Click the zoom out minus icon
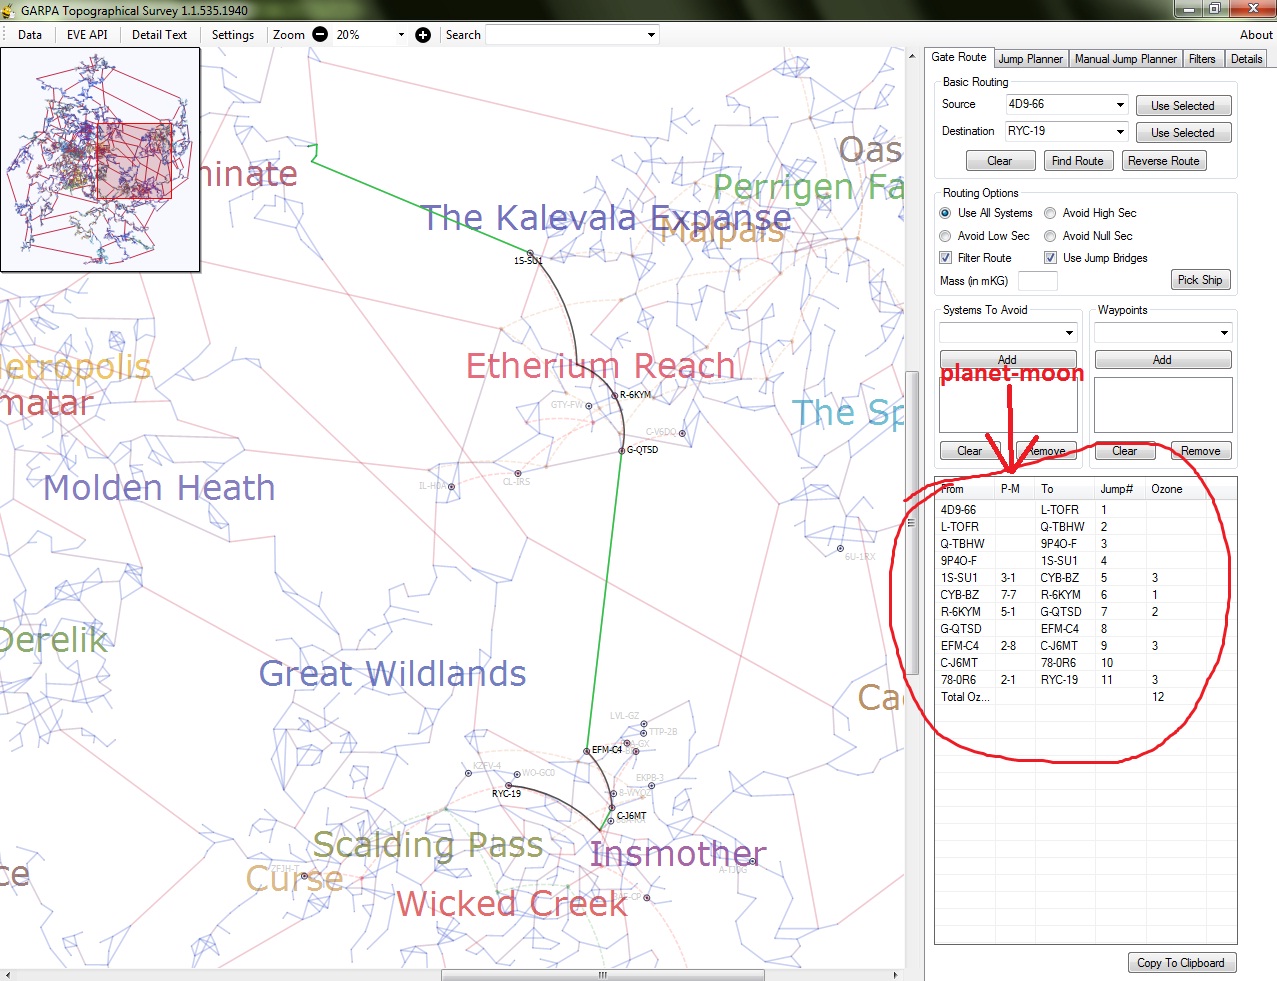This screenshot has width=1277, height=981. click(x=320, y=34)
